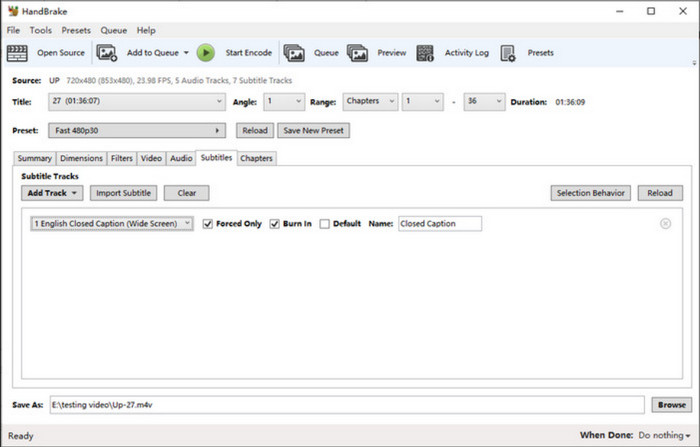Open the Angle dropdown
Viewport: 700px width, 447px height.
tap(284, 101)
